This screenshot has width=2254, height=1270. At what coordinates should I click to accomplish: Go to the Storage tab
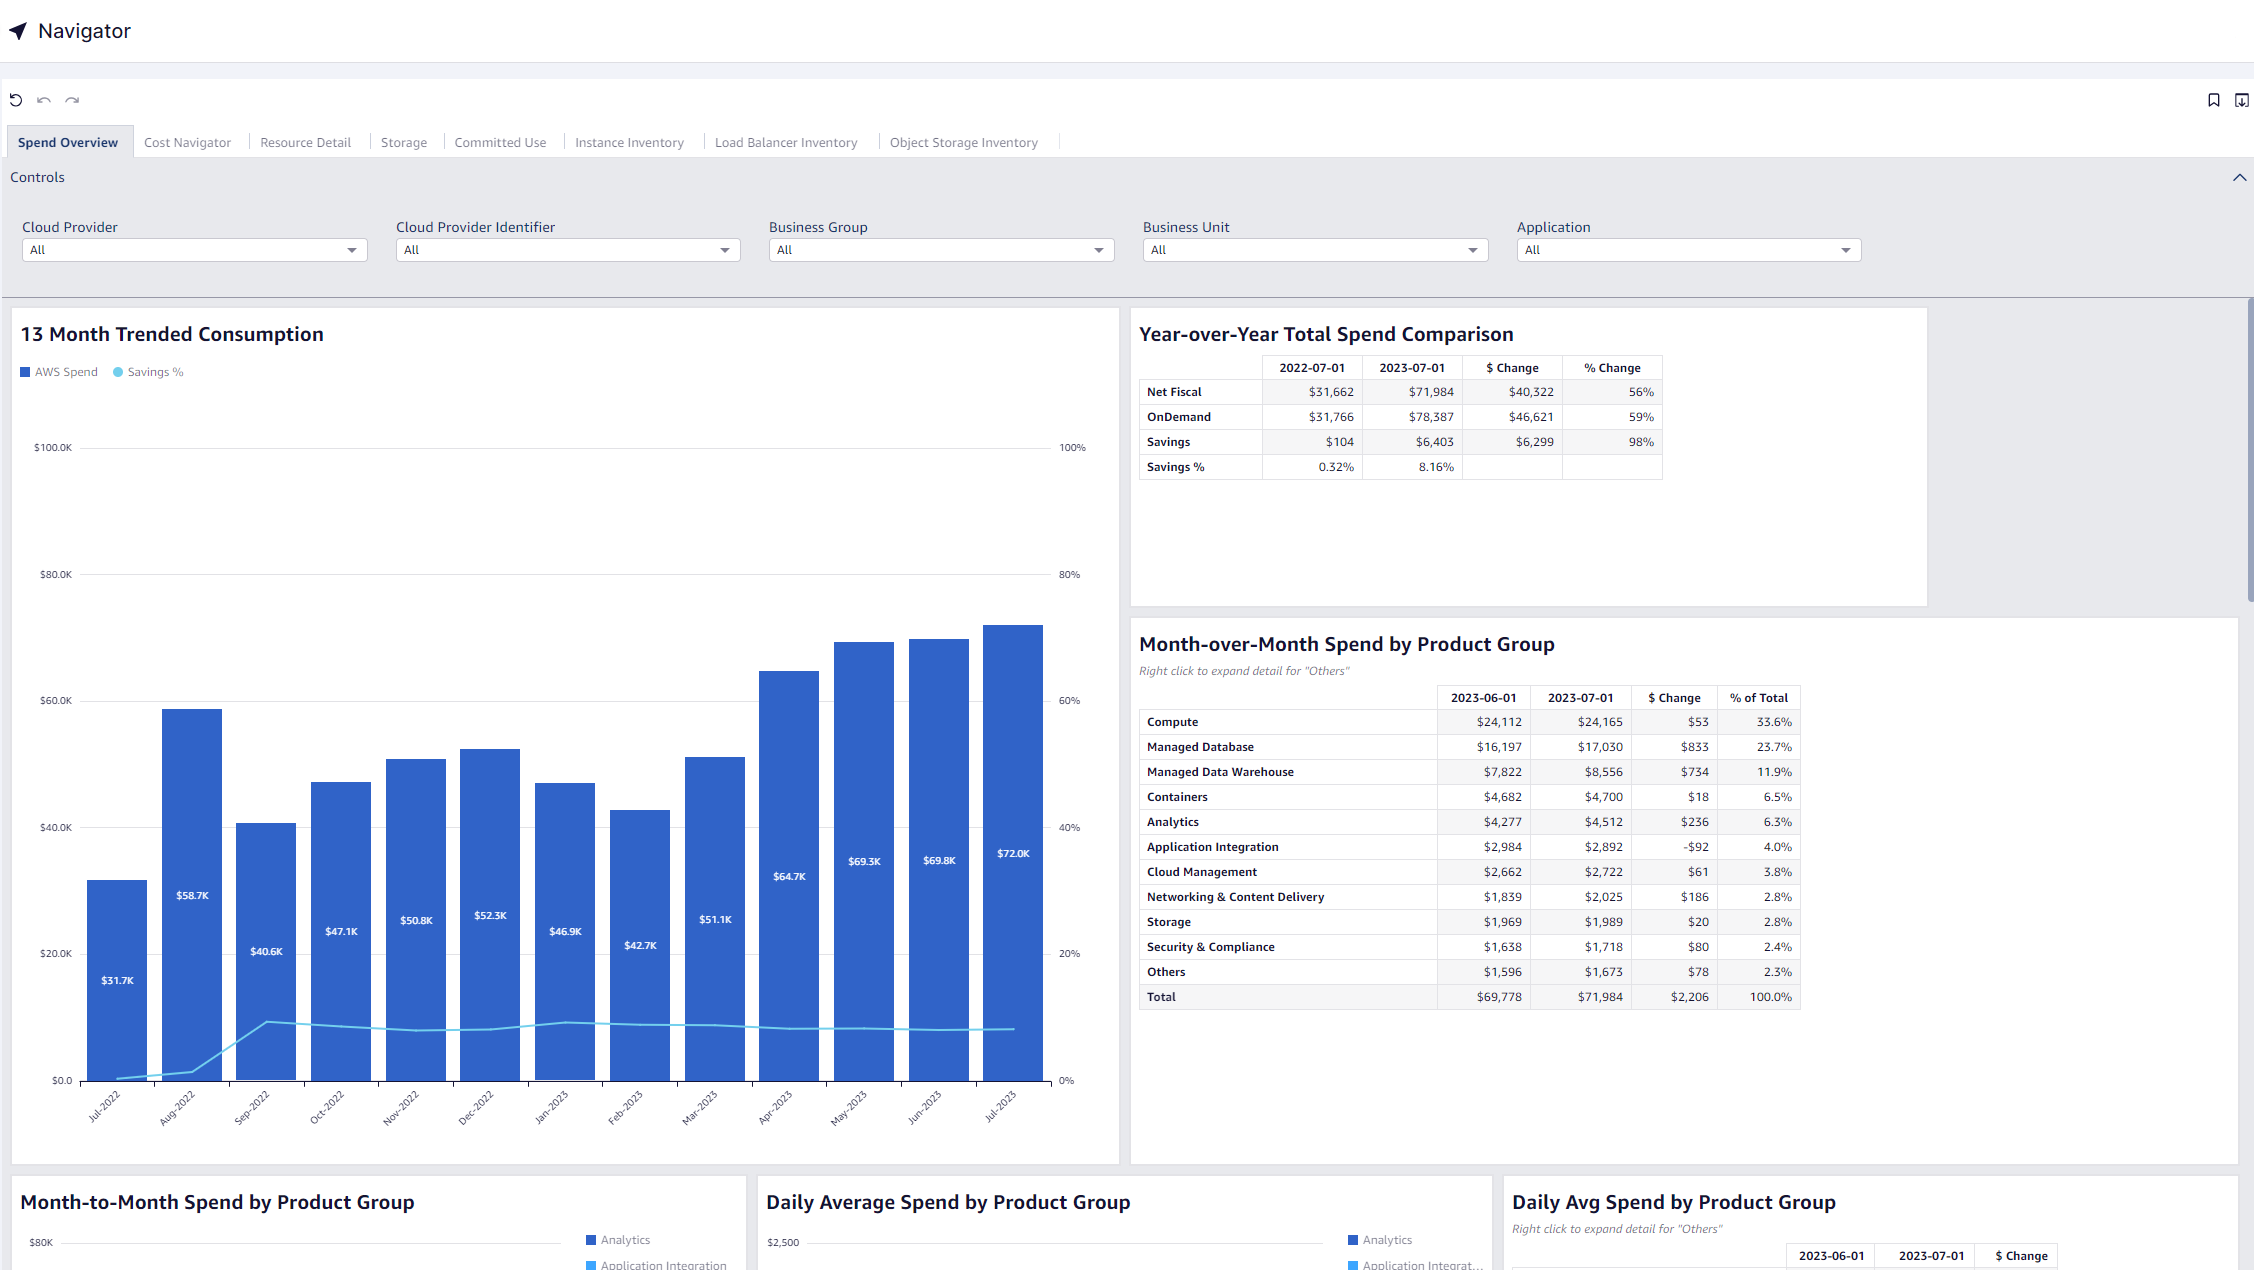point(404,142)
